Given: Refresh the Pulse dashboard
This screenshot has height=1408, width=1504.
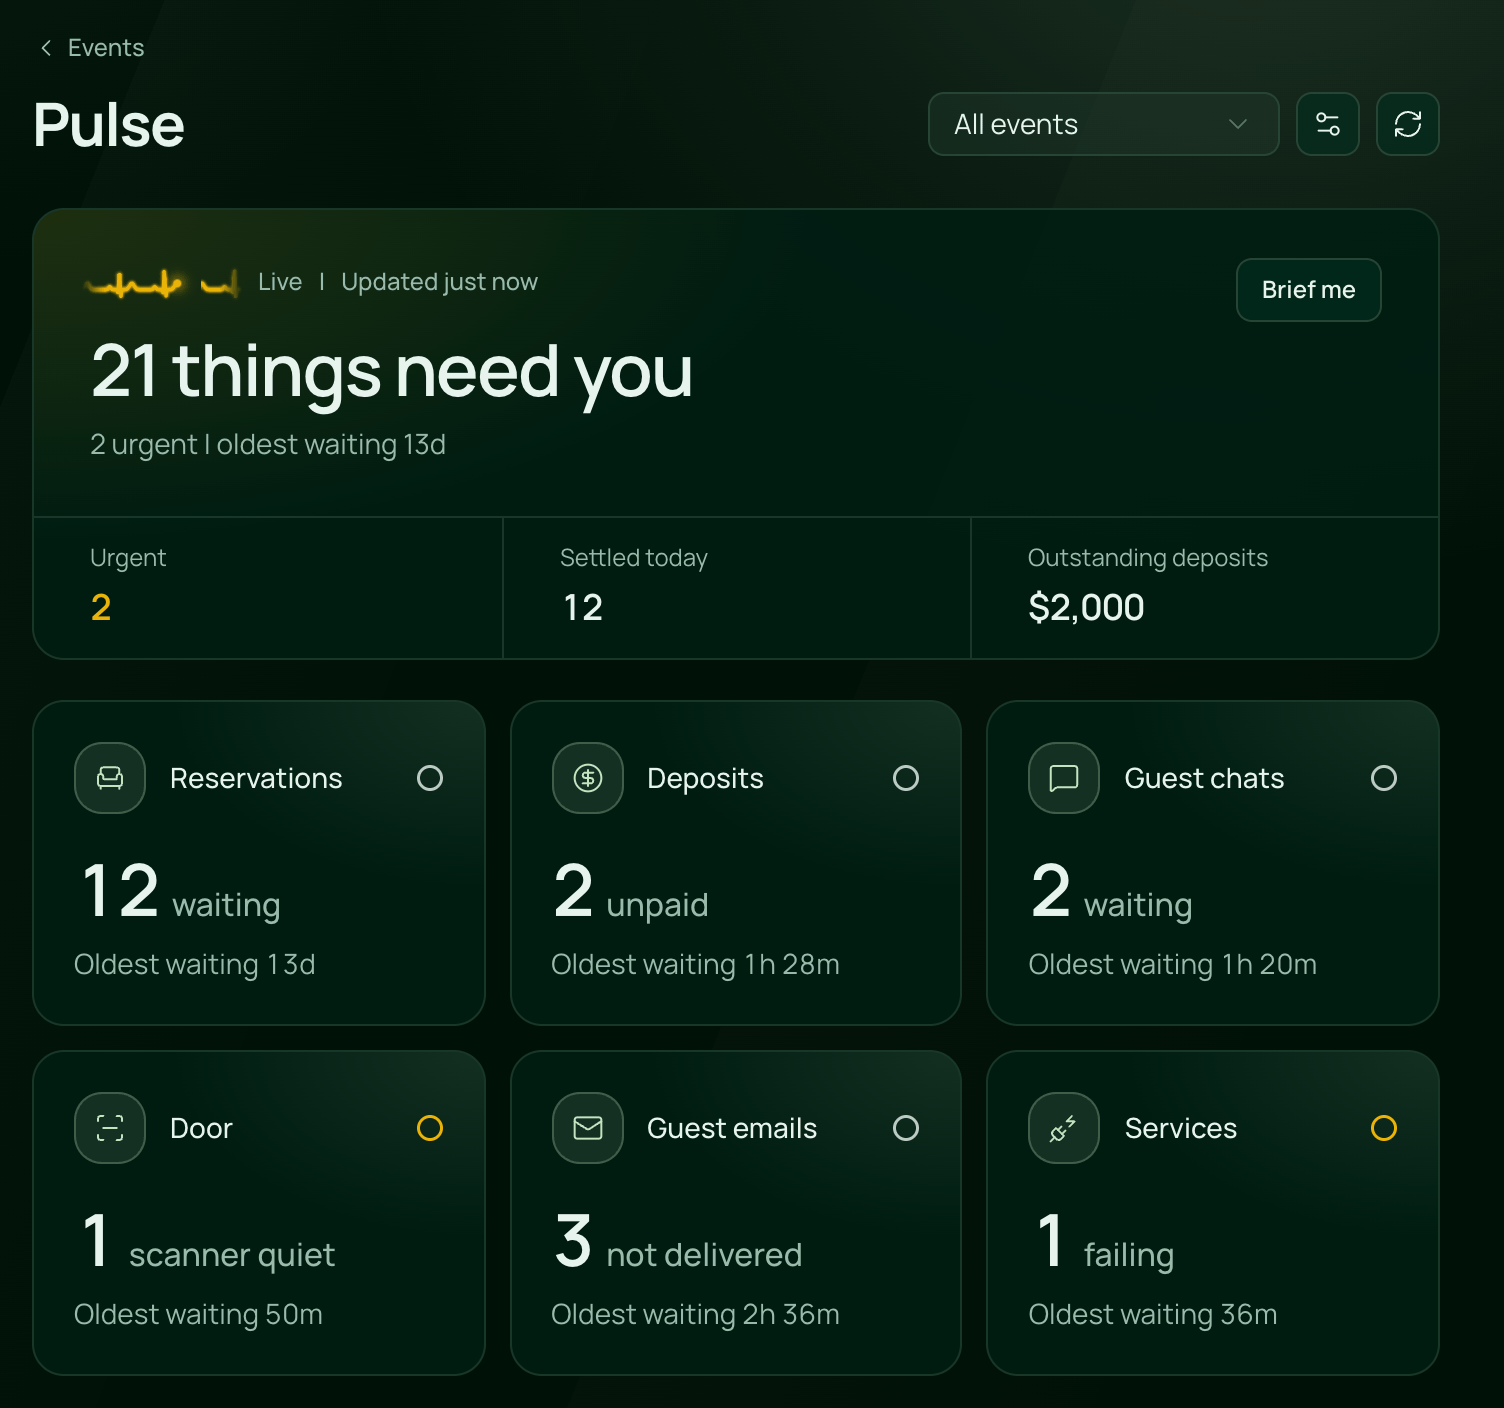Looking at the screenshot, I should click(1407, 124).
